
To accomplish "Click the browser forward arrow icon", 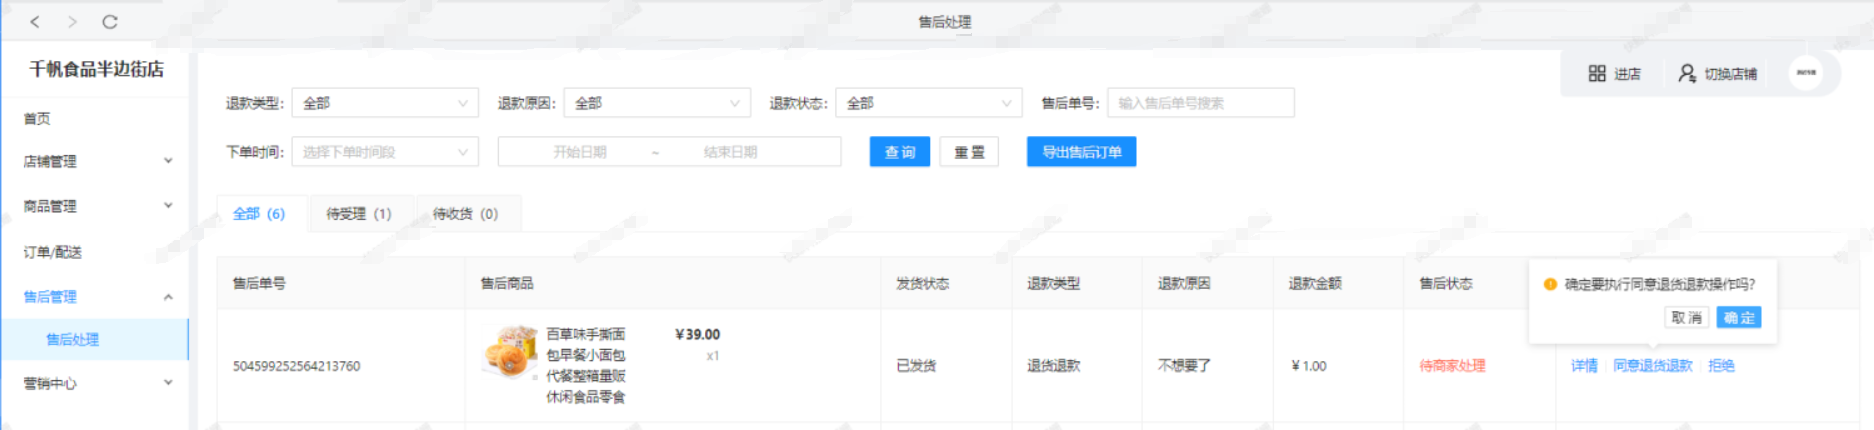I will coord(72,22).
